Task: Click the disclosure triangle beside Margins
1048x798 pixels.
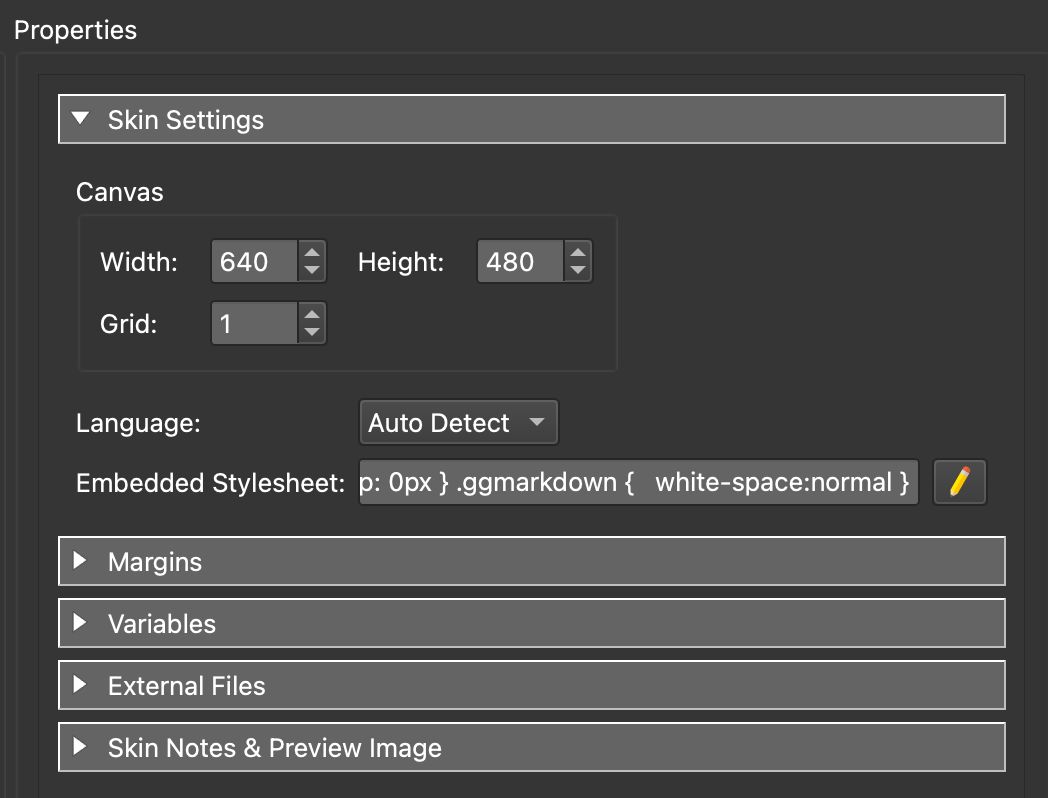Action: pos(81,561)
